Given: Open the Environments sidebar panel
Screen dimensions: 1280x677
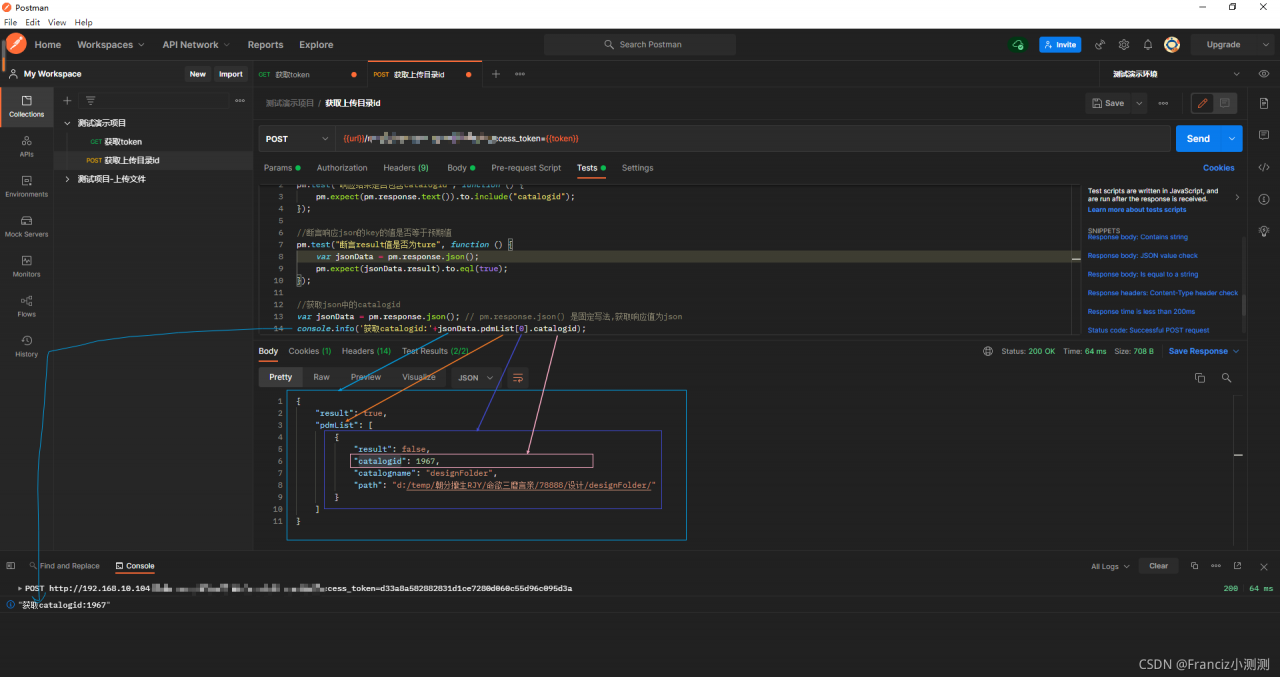Looking at the screenshot, I should click(27, 186).
